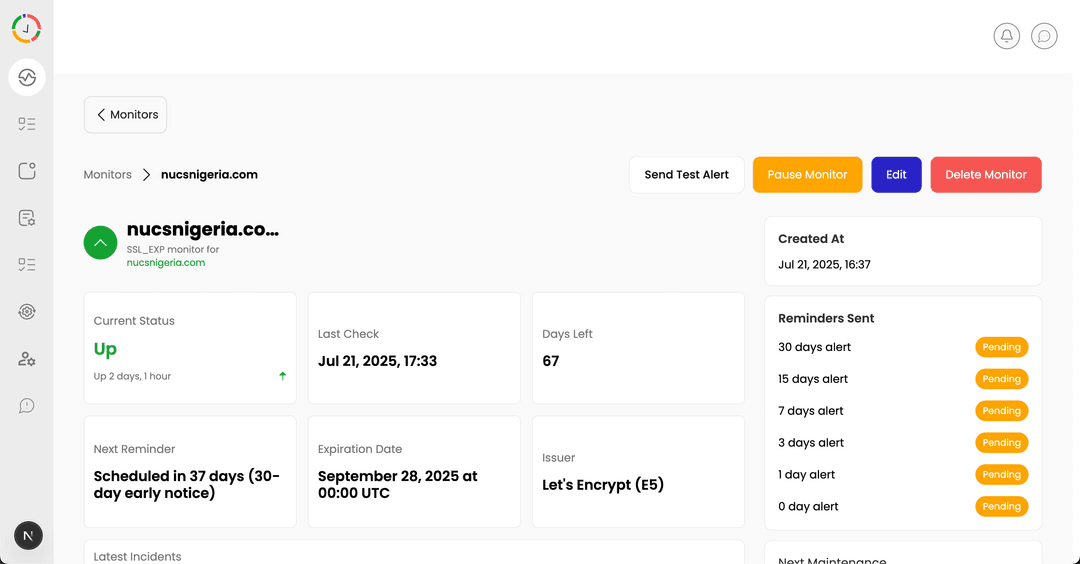Click the Pause Monitor button
This screenshot has height=564, width=1080.
(807, 175)
